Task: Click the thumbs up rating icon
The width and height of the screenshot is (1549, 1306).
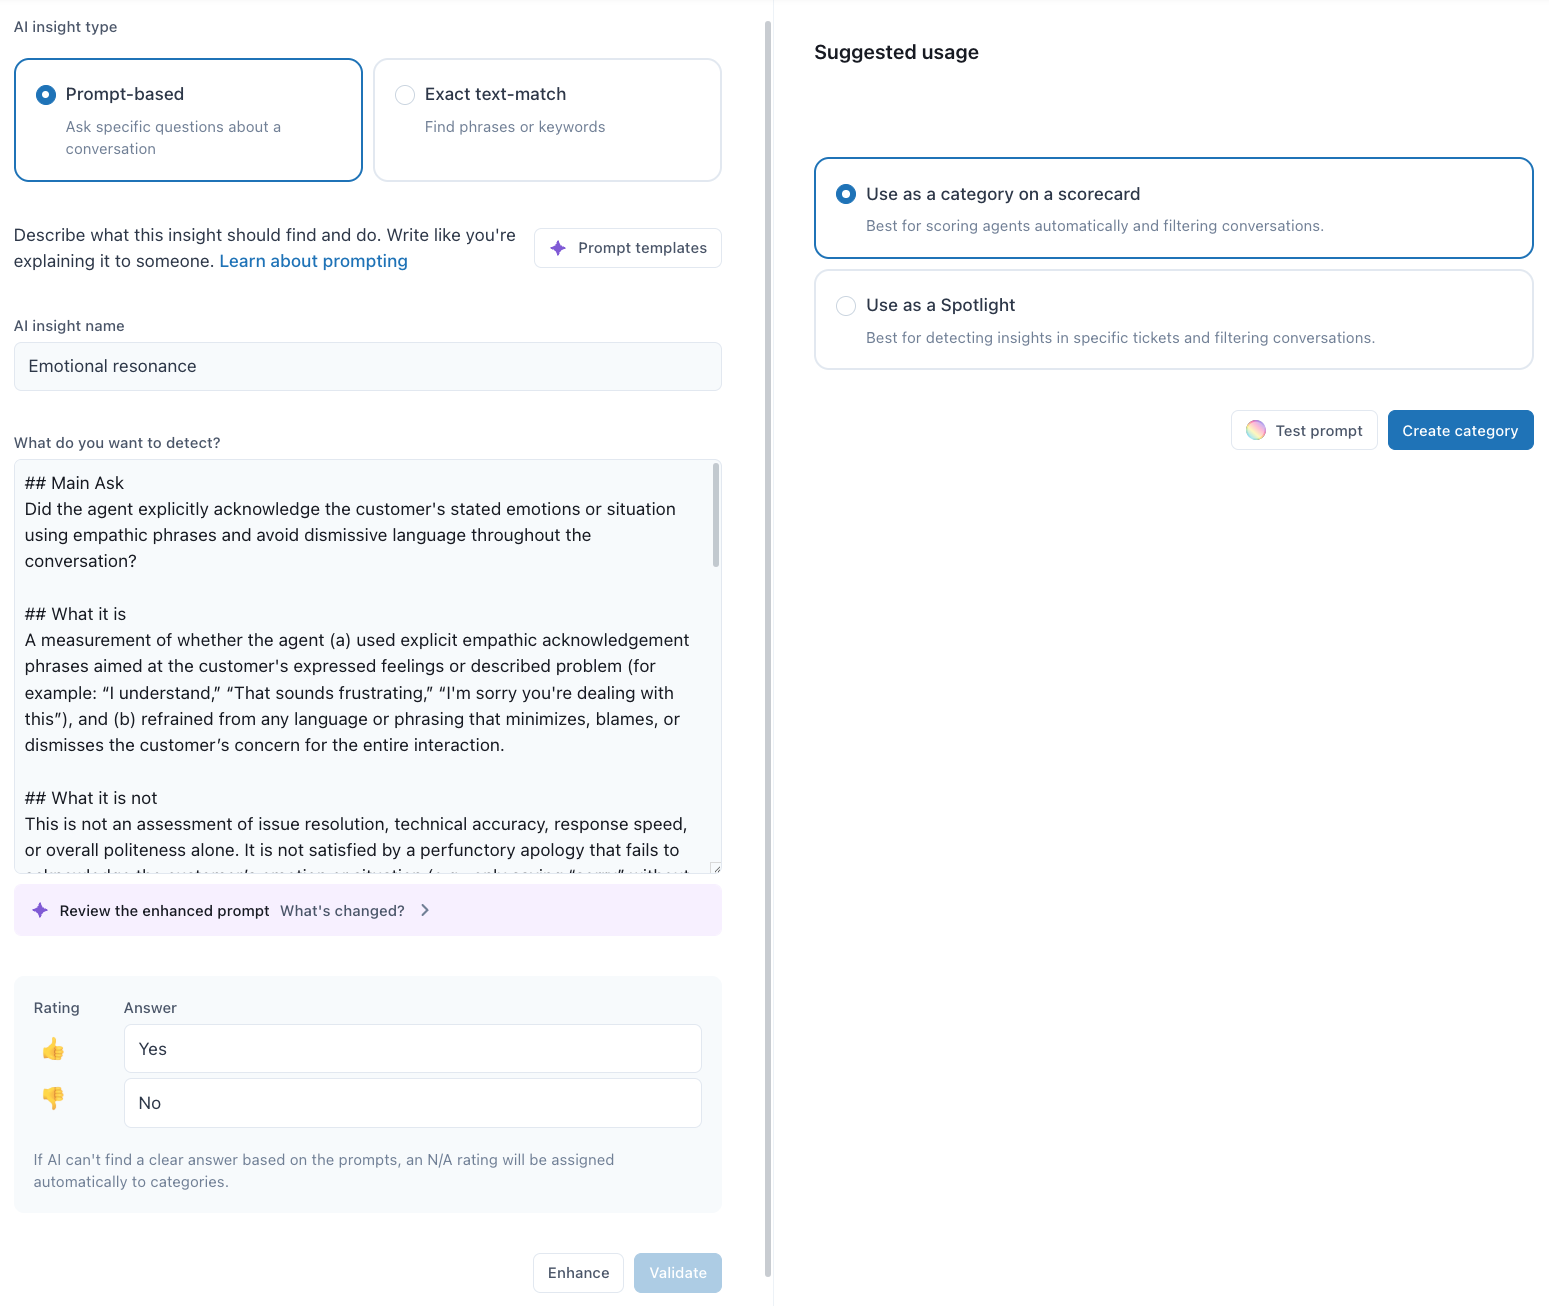Action: pos(53,1049)
